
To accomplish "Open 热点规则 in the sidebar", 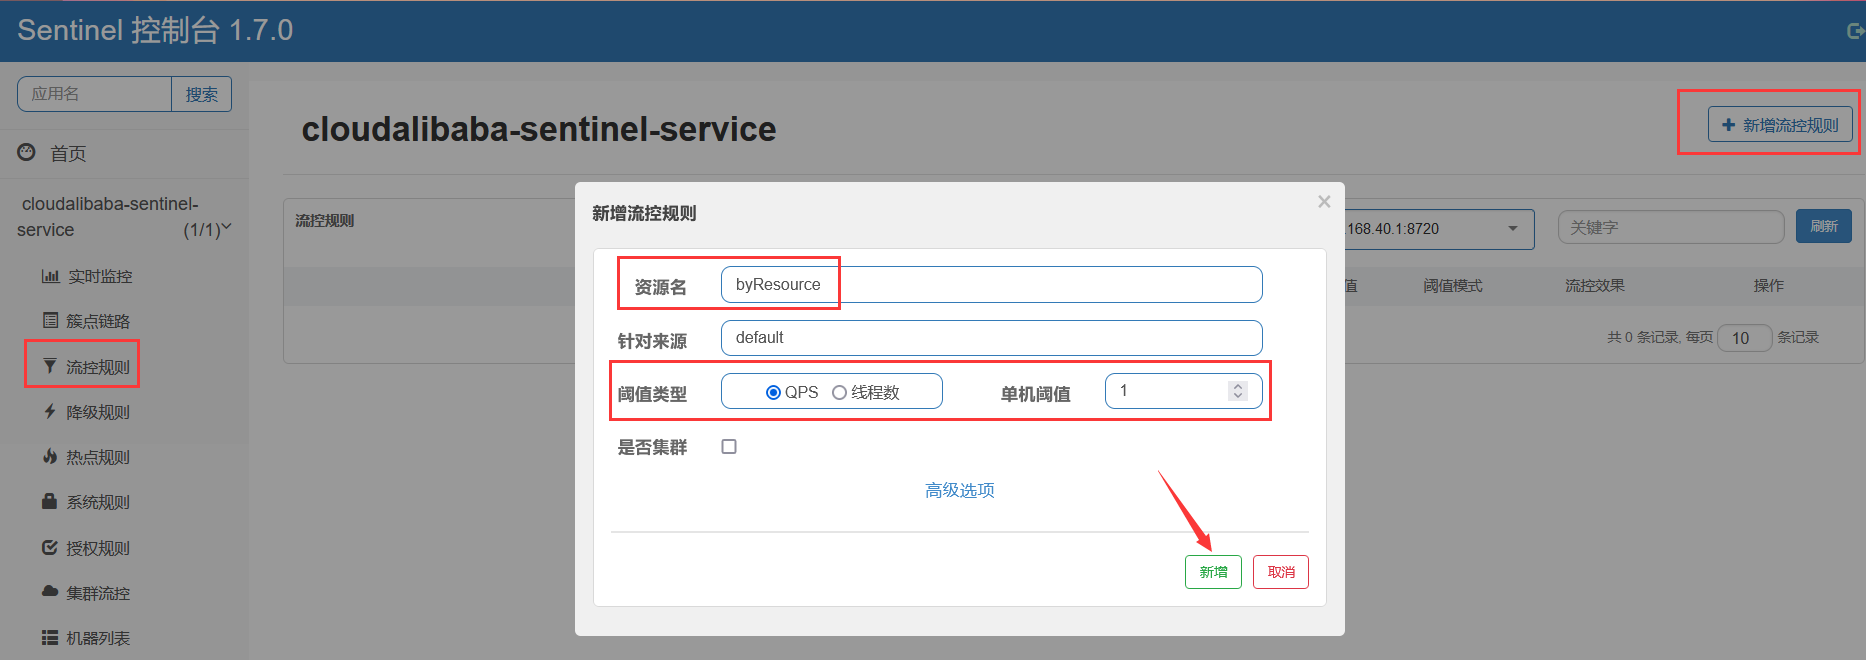I will 98,457.
